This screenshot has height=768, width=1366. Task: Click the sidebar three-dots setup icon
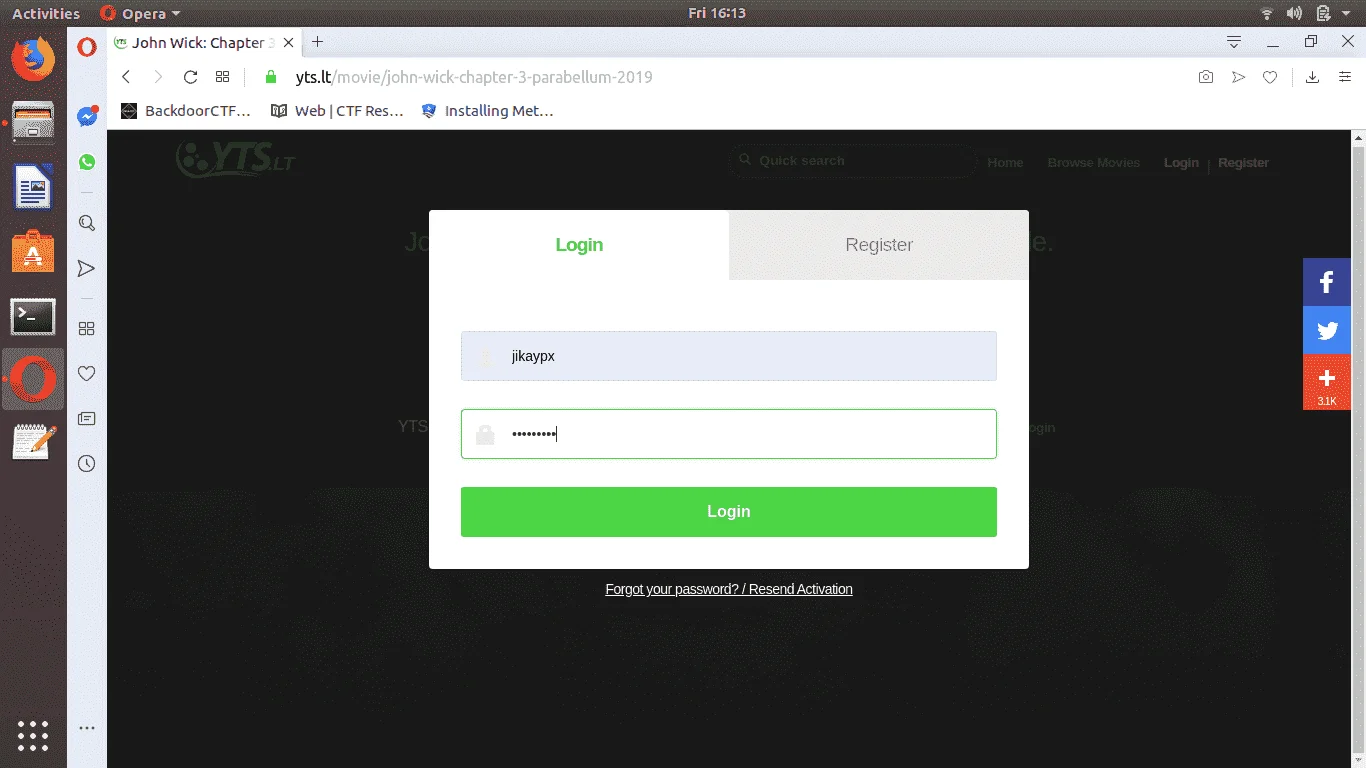click(87, 728)
